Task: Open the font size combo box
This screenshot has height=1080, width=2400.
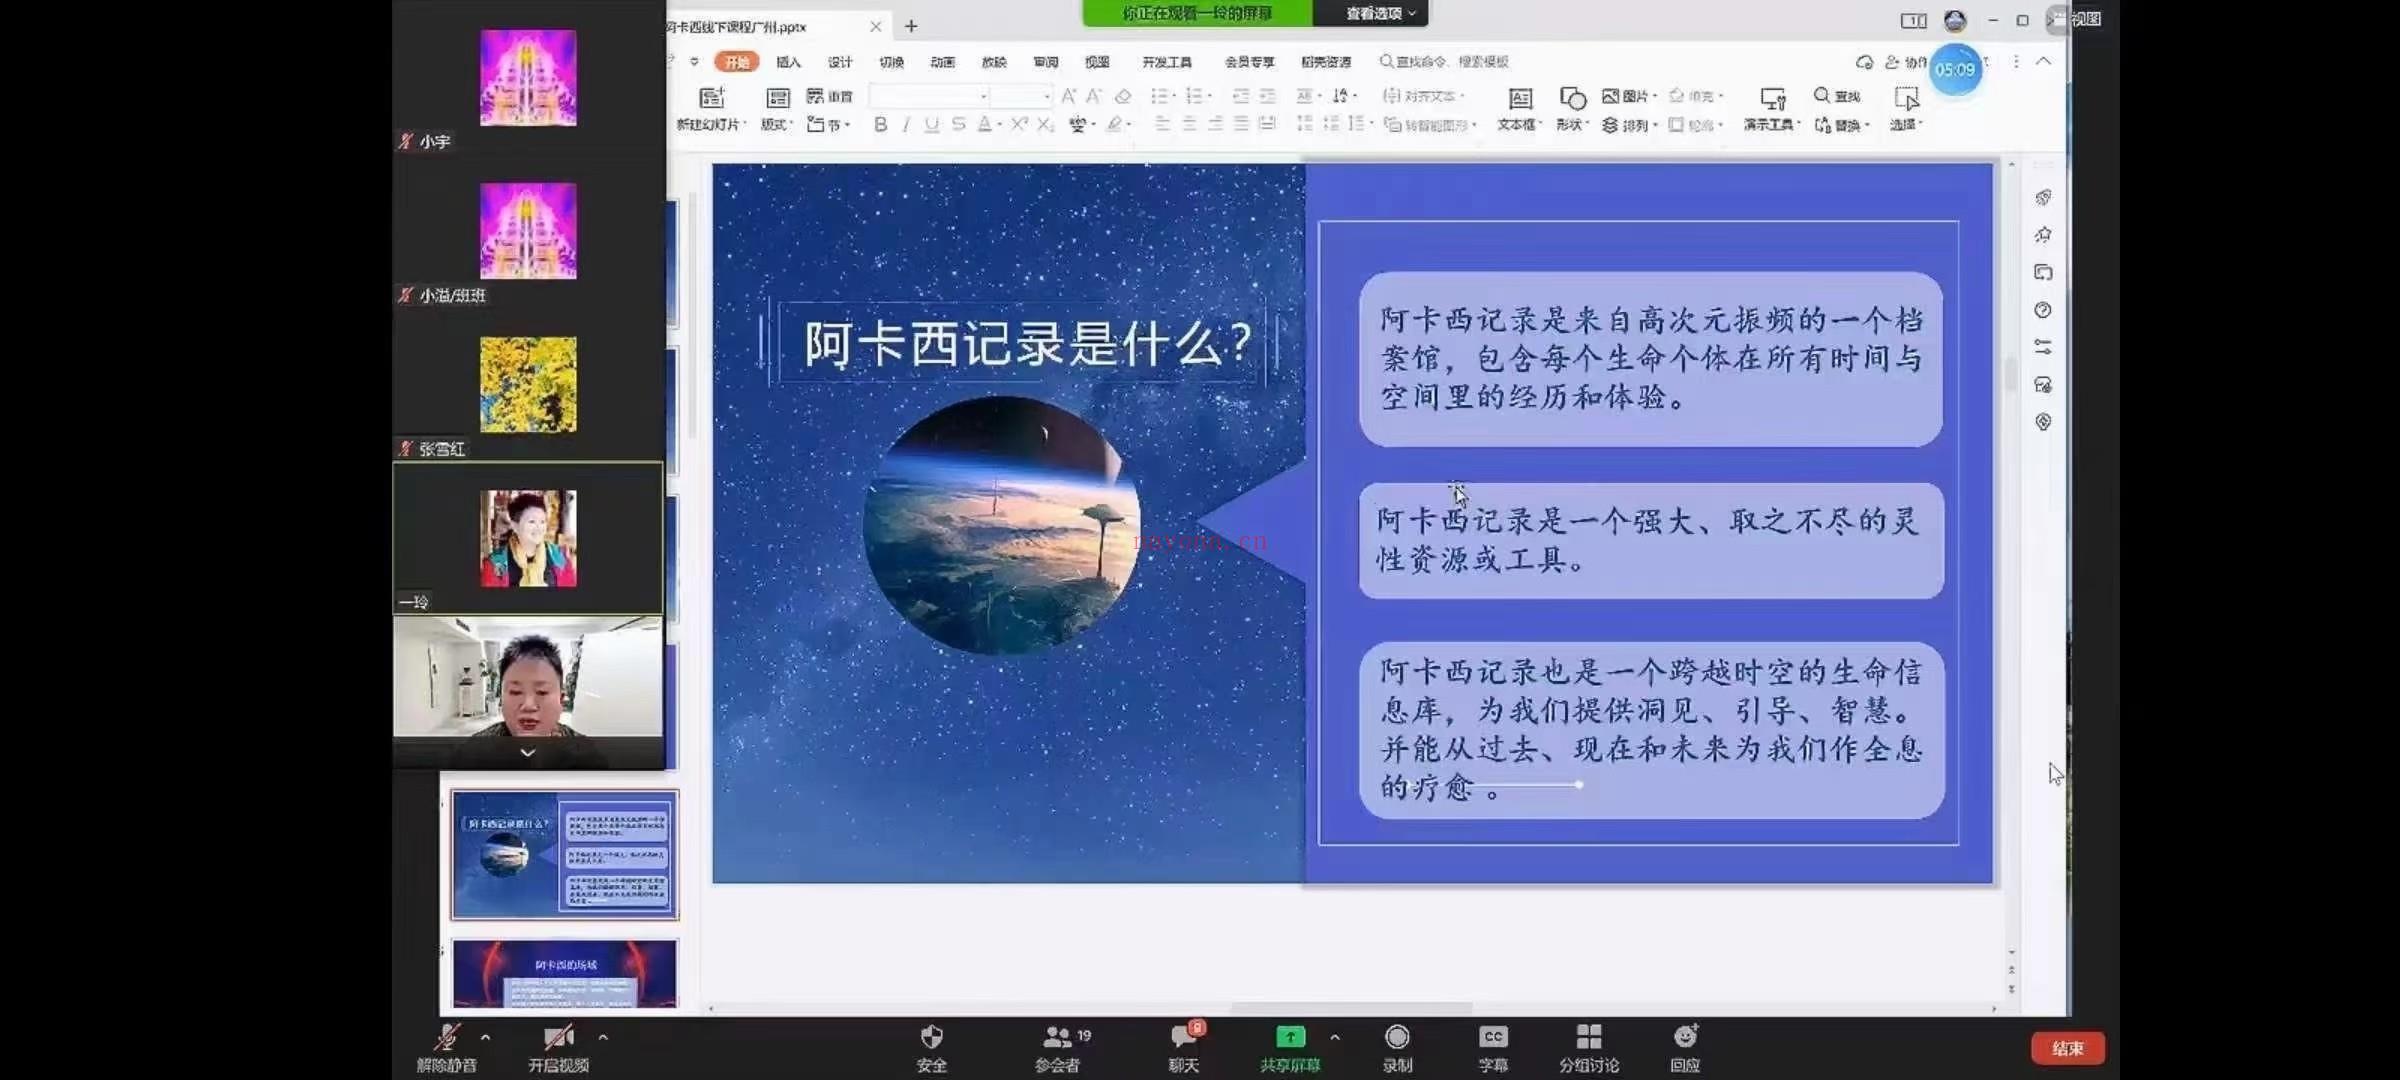Action: [1021, 96]
